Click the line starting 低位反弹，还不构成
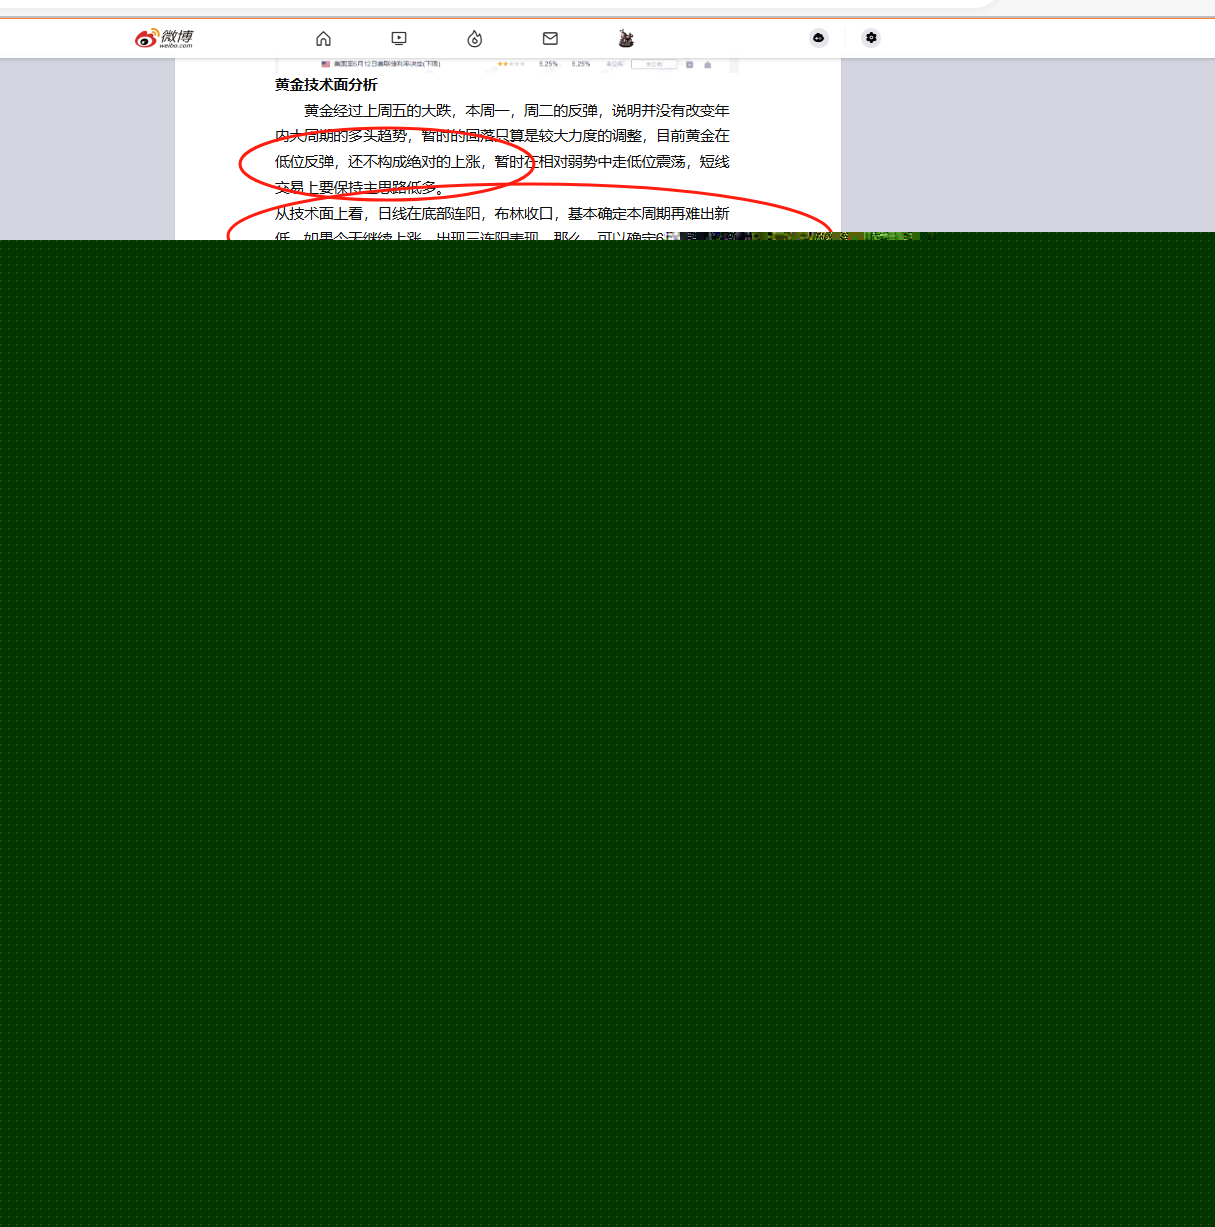 click(x=502, y=161)
